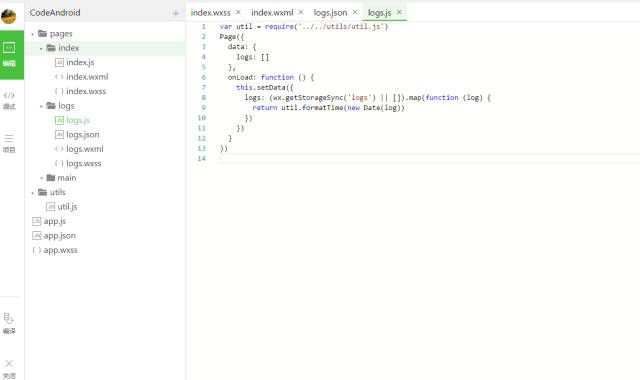Image resolution: width=640 pixels, height=380 pixels.
Task: Open the Project (项目) sidebar panel
Action: pyautogui.click(x=9, y=144)
